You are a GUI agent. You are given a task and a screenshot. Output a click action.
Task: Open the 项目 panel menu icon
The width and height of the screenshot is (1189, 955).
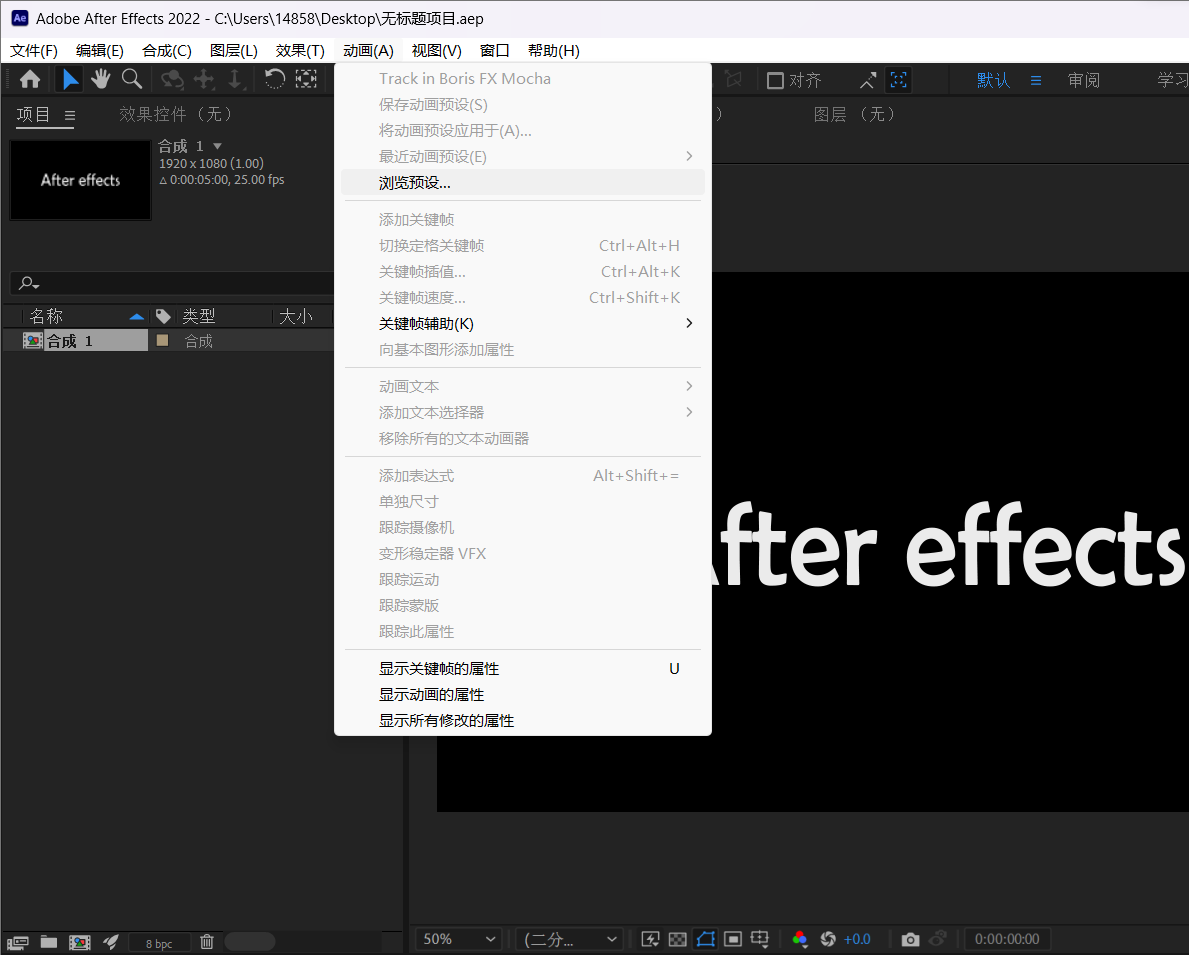click(x=70, y=115)
